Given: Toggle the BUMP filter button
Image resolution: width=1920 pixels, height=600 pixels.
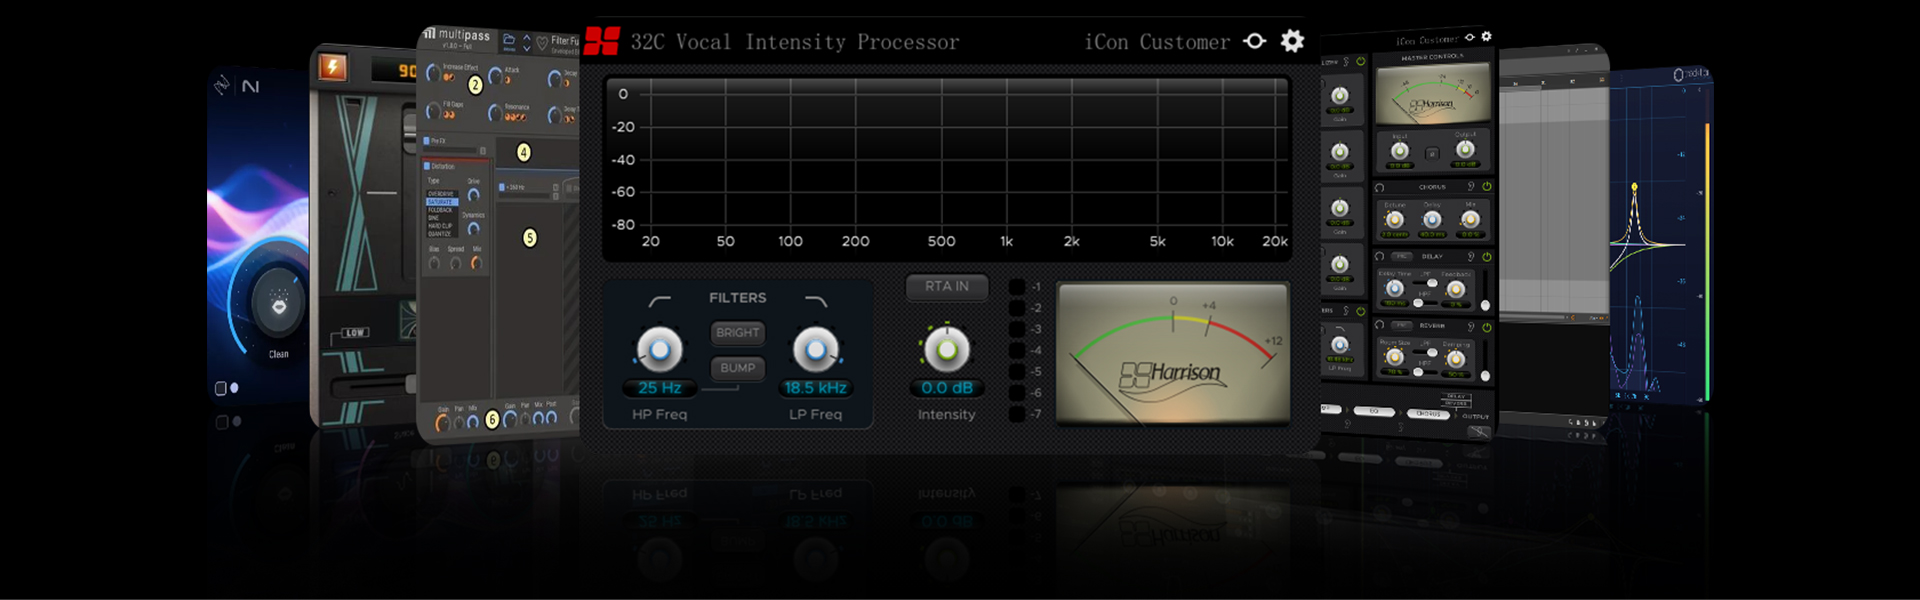Looking at the screenshot, I should [738, 368].
